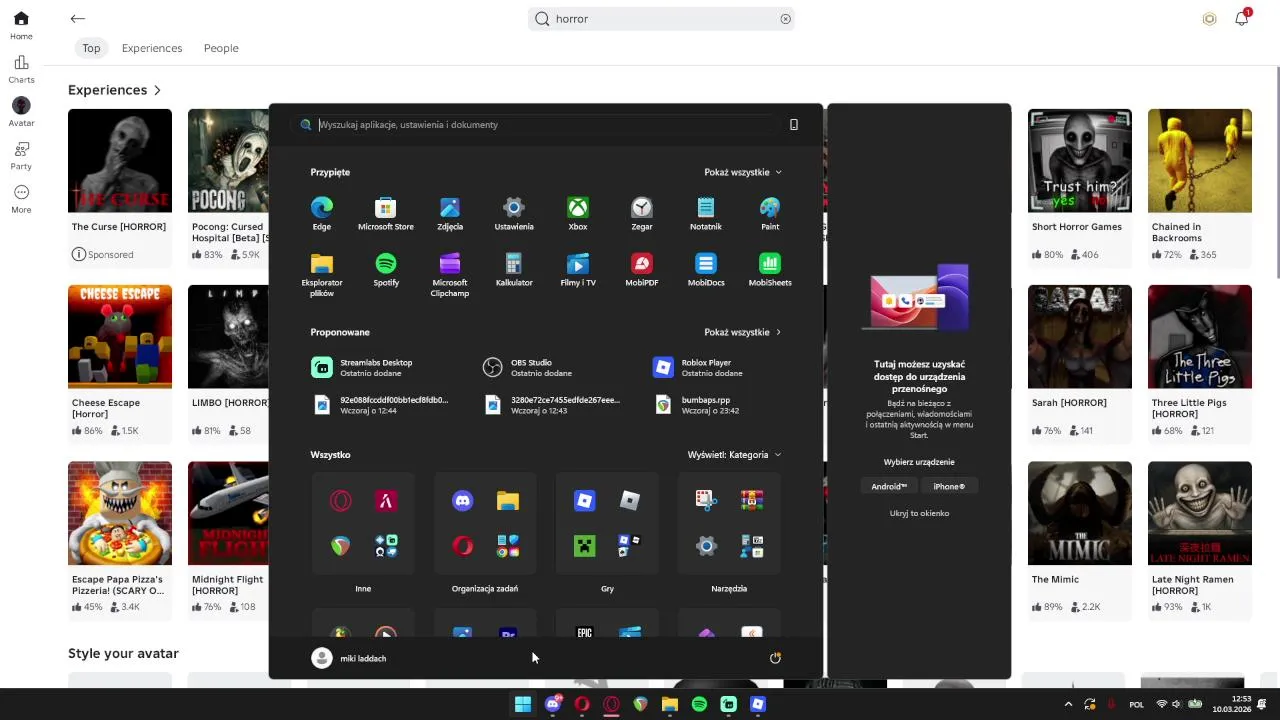This screenshot has width=1280, height=720.
Task: Open Short Horror Games thumbnail
Action: (x=1080, y=161)
